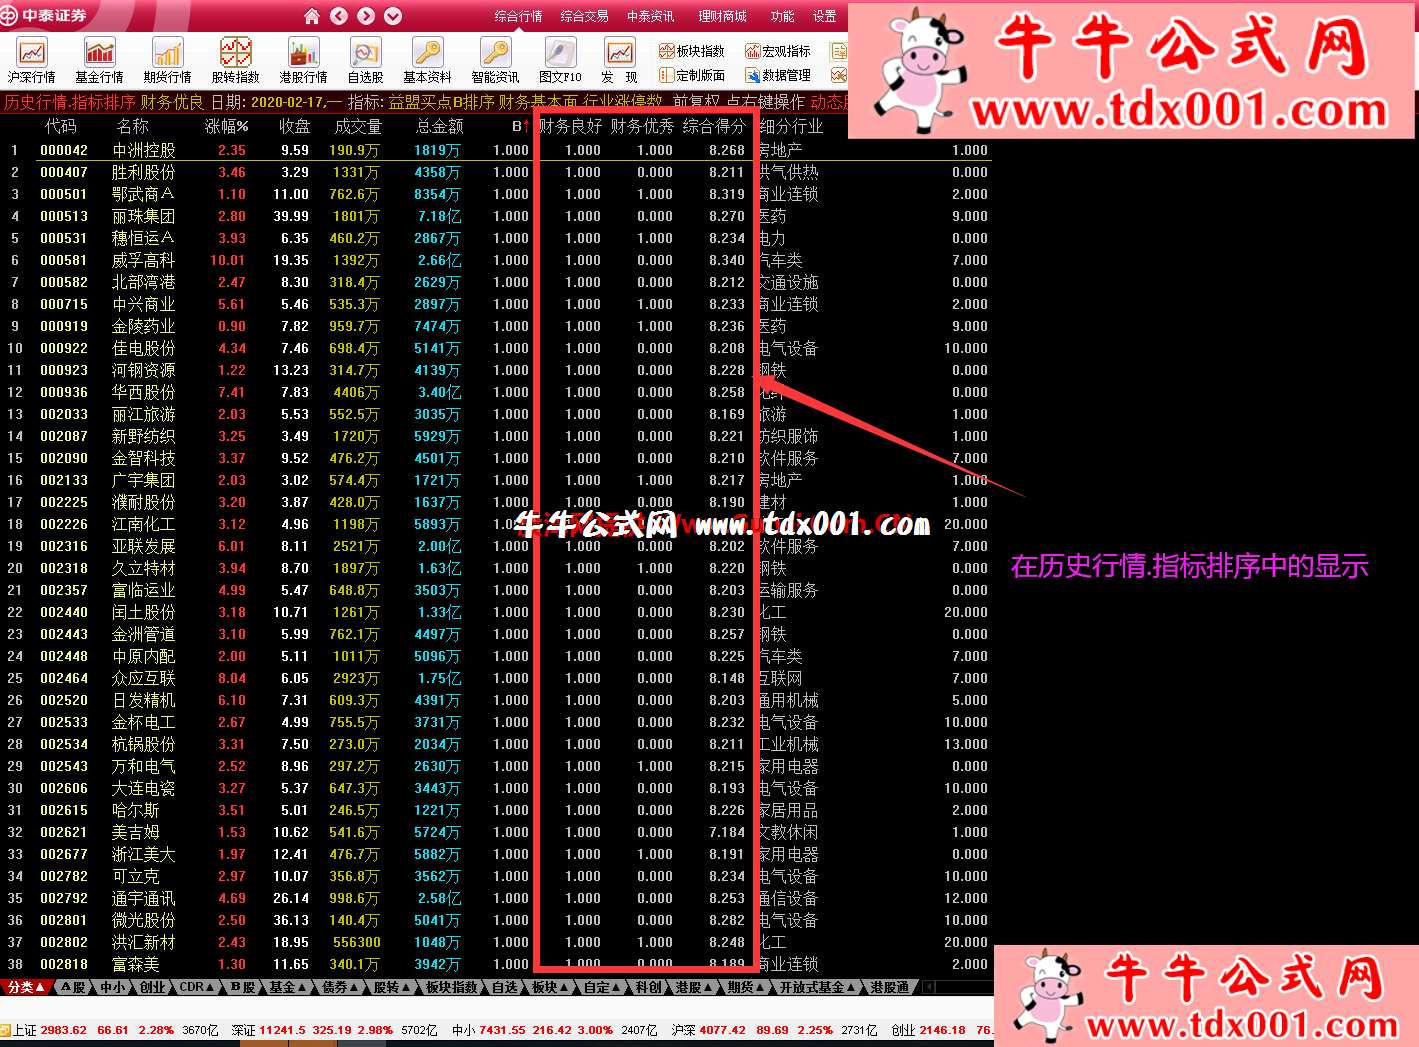Open 板块指数 in toolbar

pyautogui.click(x=692, y=51)
